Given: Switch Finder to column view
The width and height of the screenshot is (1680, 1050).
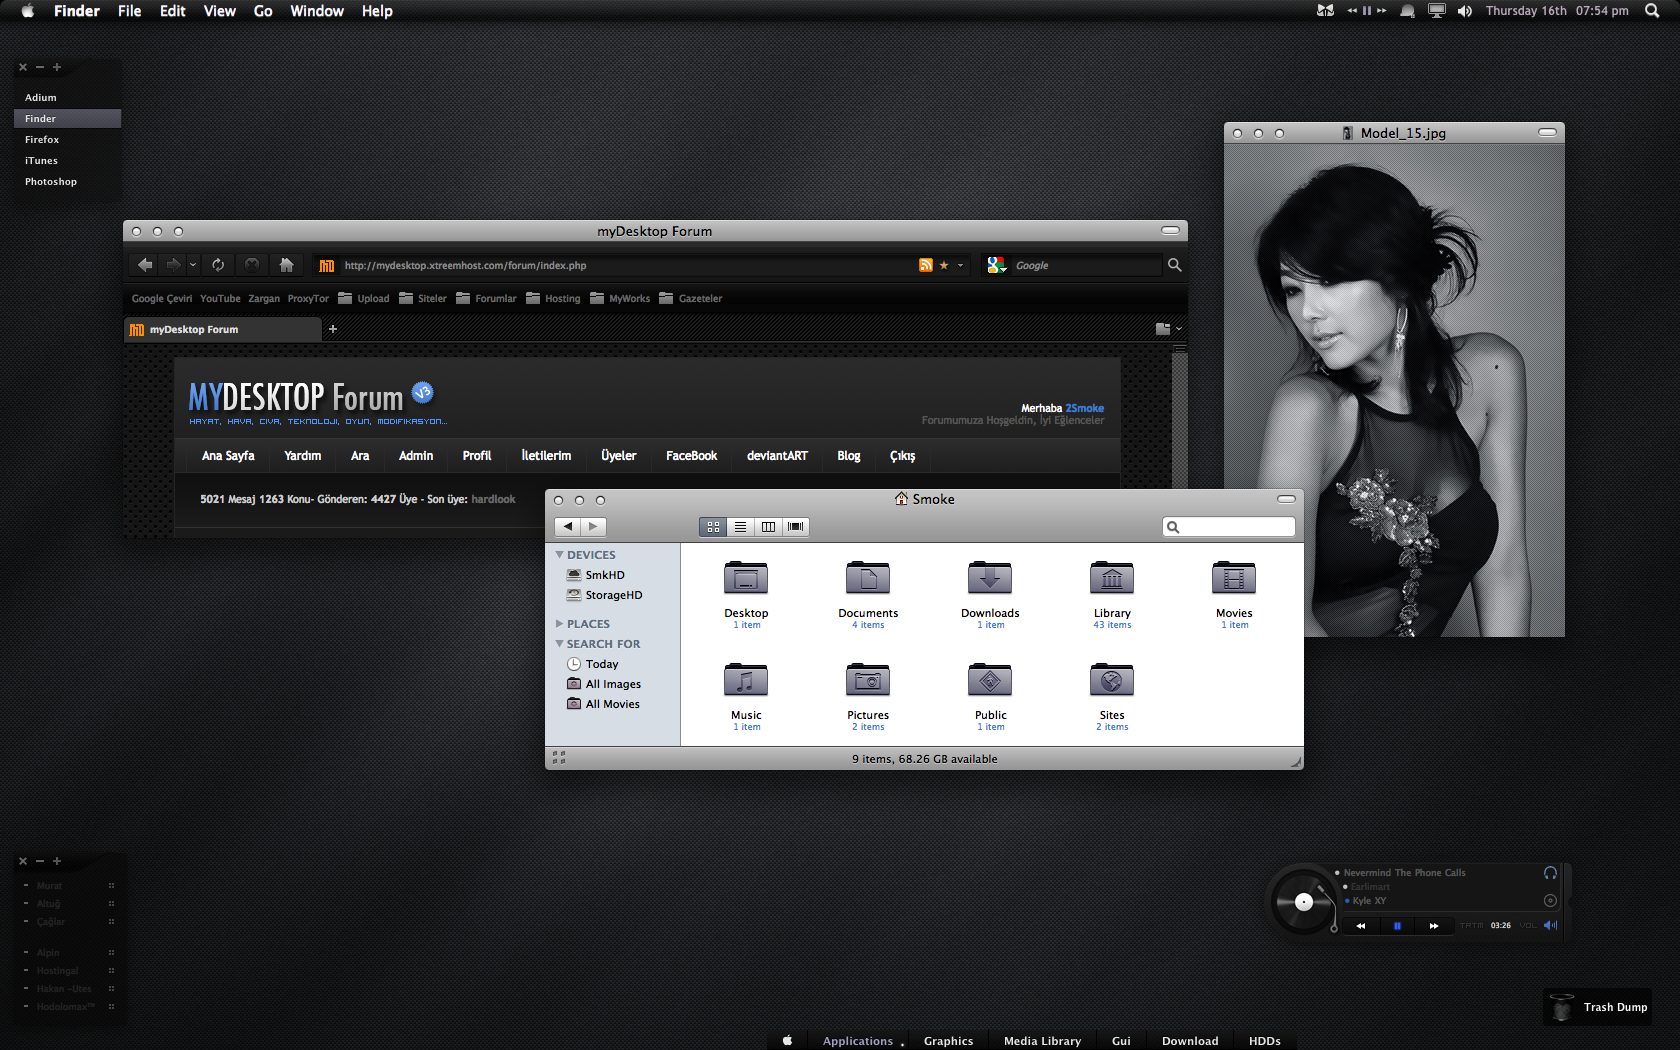Looking at the screenshot, I should coord(768,526).
